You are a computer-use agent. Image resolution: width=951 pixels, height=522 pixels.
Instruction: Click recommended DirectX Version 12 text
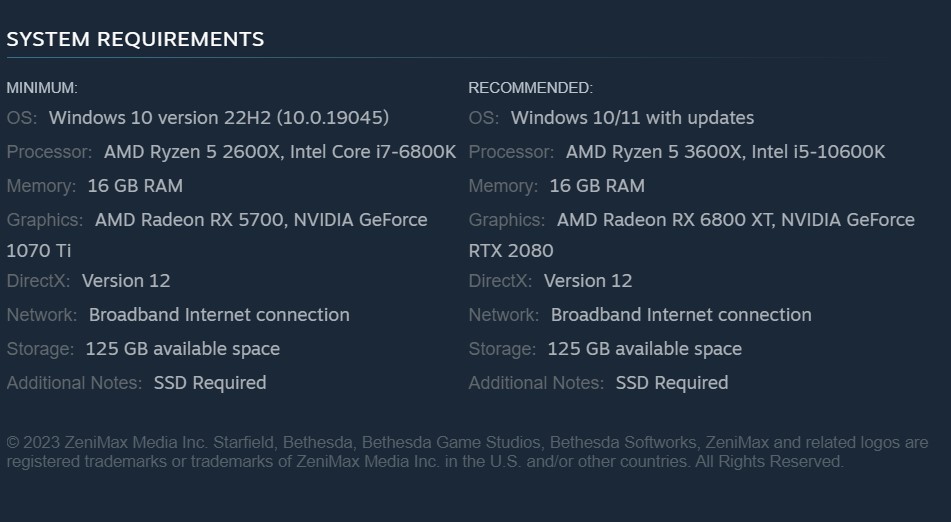588,281
